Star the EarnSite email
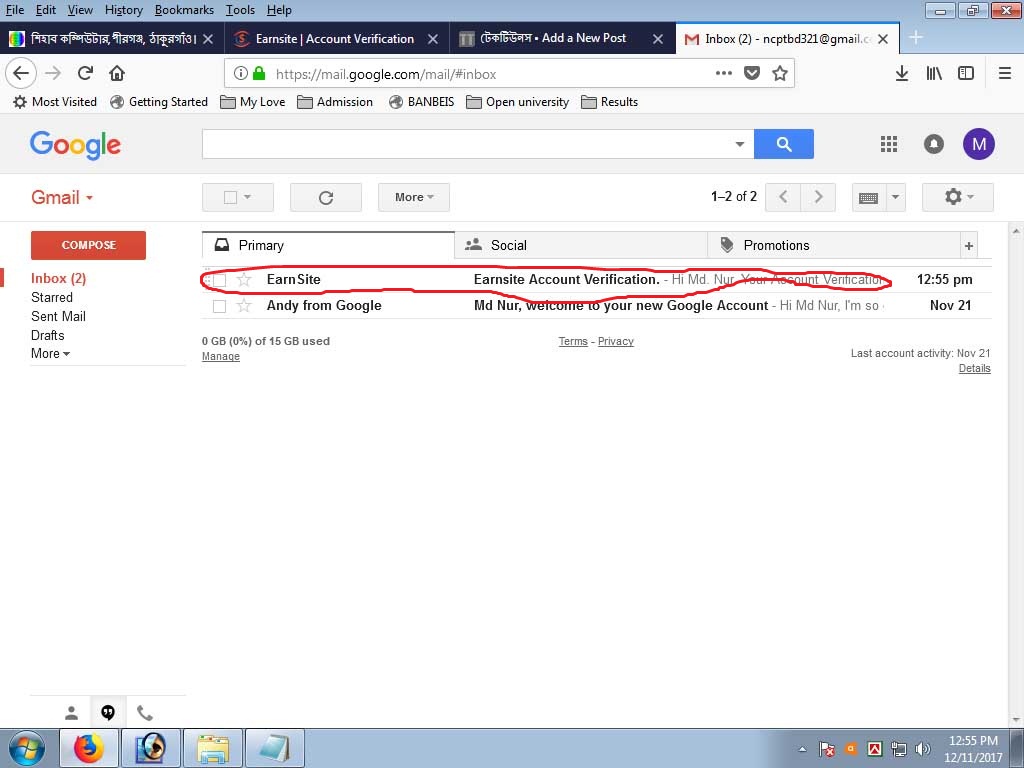The width and height of the screenshot is (1024, 768). pos(244,280)
